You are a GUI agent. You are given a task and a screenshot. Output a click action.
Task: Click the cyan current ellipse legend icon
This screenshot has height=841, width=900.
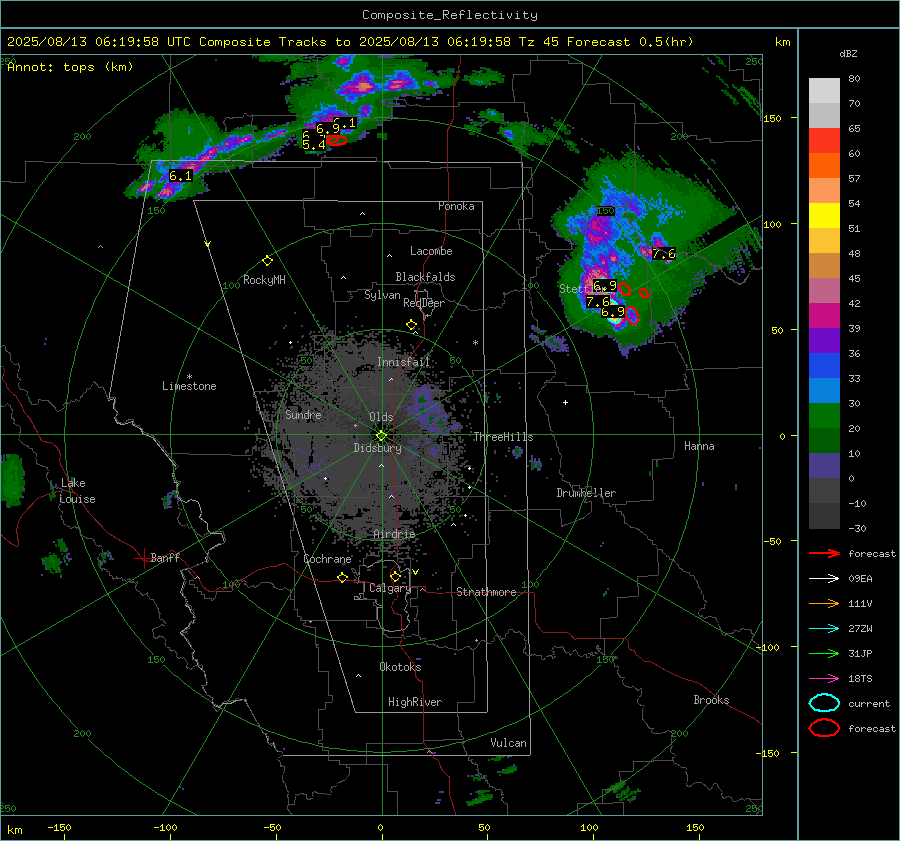coord(824,703)
